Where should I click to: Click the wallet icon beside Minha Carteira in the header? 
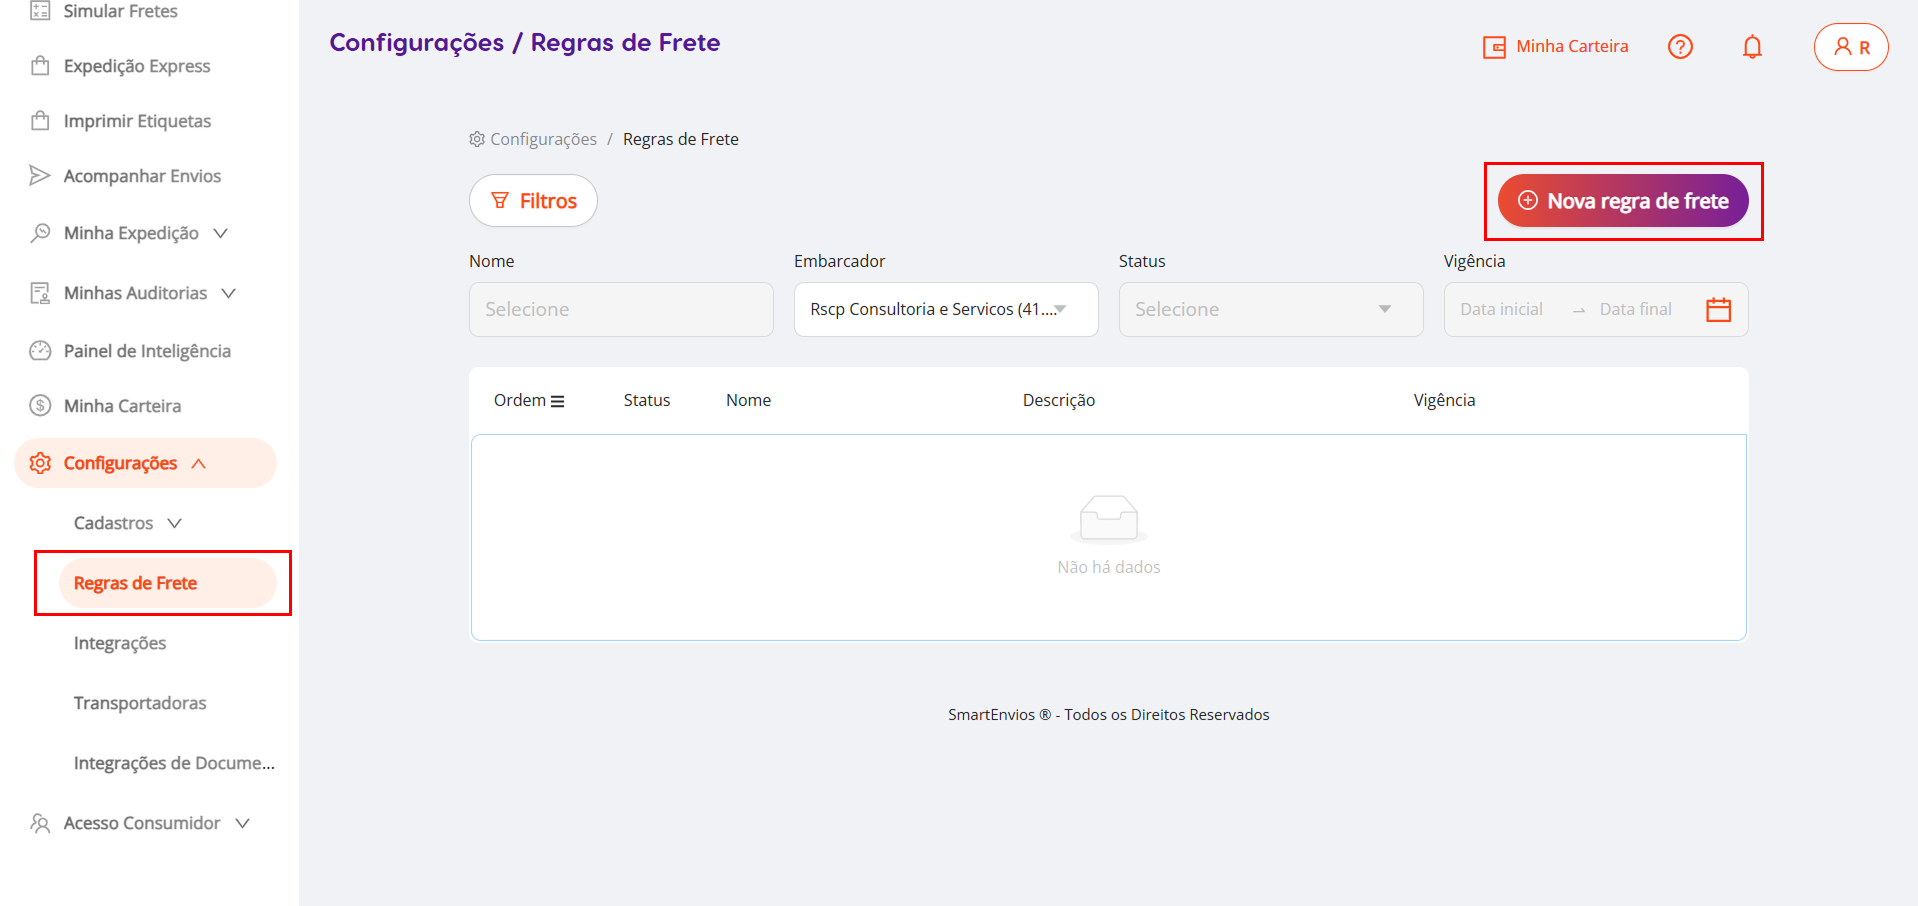(1494, 47)
